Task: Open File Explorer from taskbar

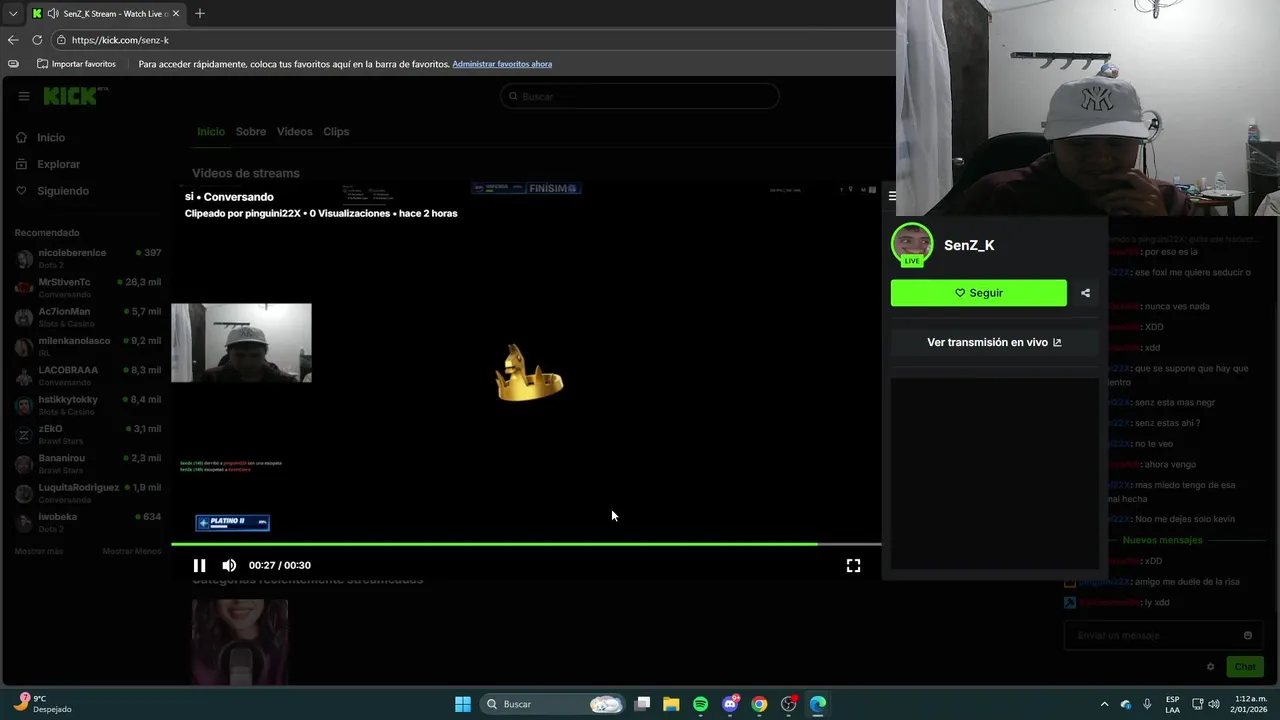Action: [x=671, y=704]
